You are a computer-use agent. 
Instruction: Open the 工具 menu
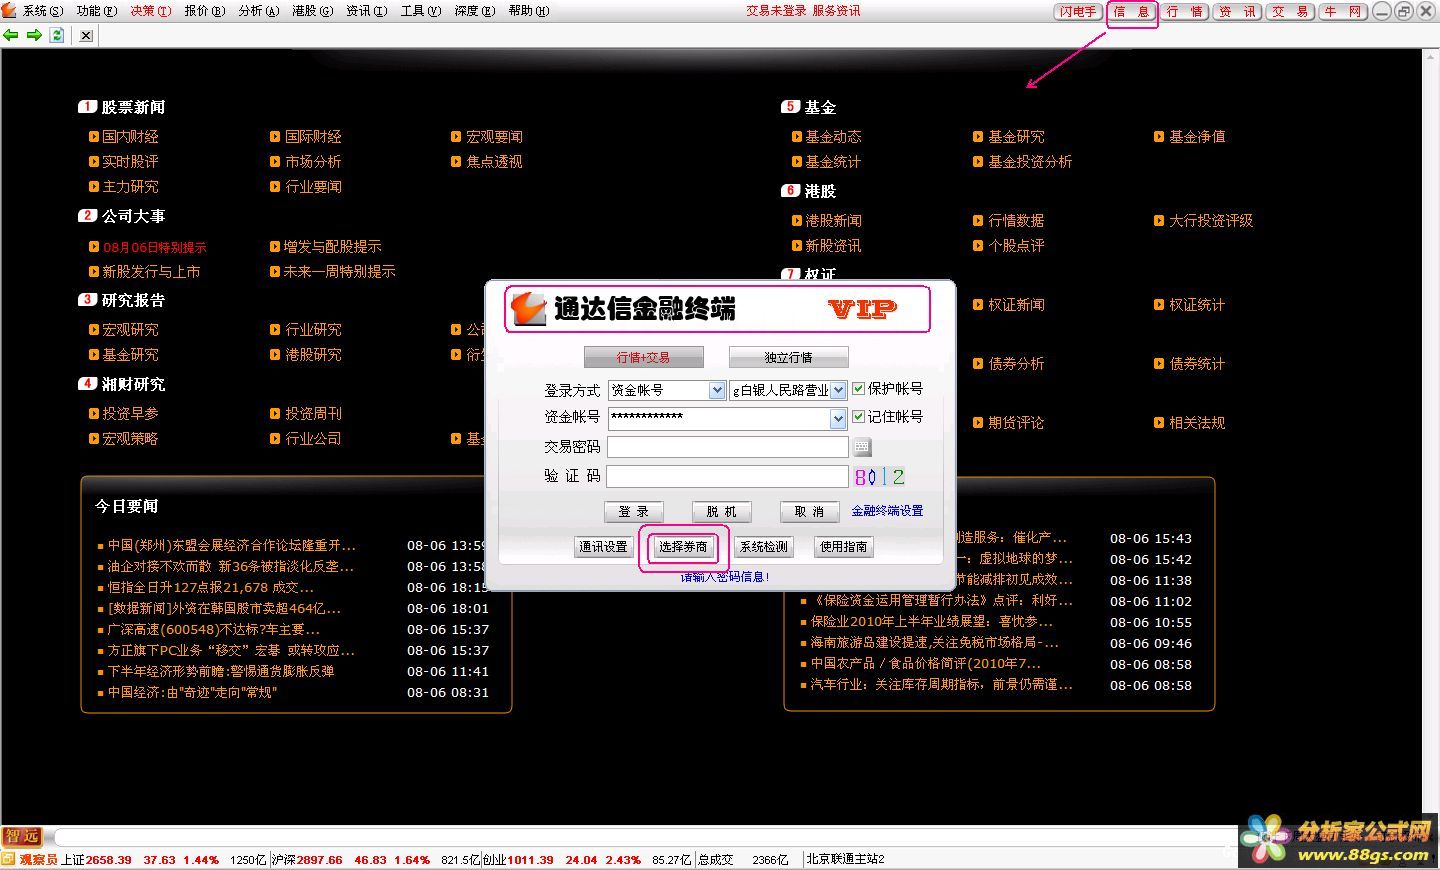pyautogui.click(x=420, y=11)
